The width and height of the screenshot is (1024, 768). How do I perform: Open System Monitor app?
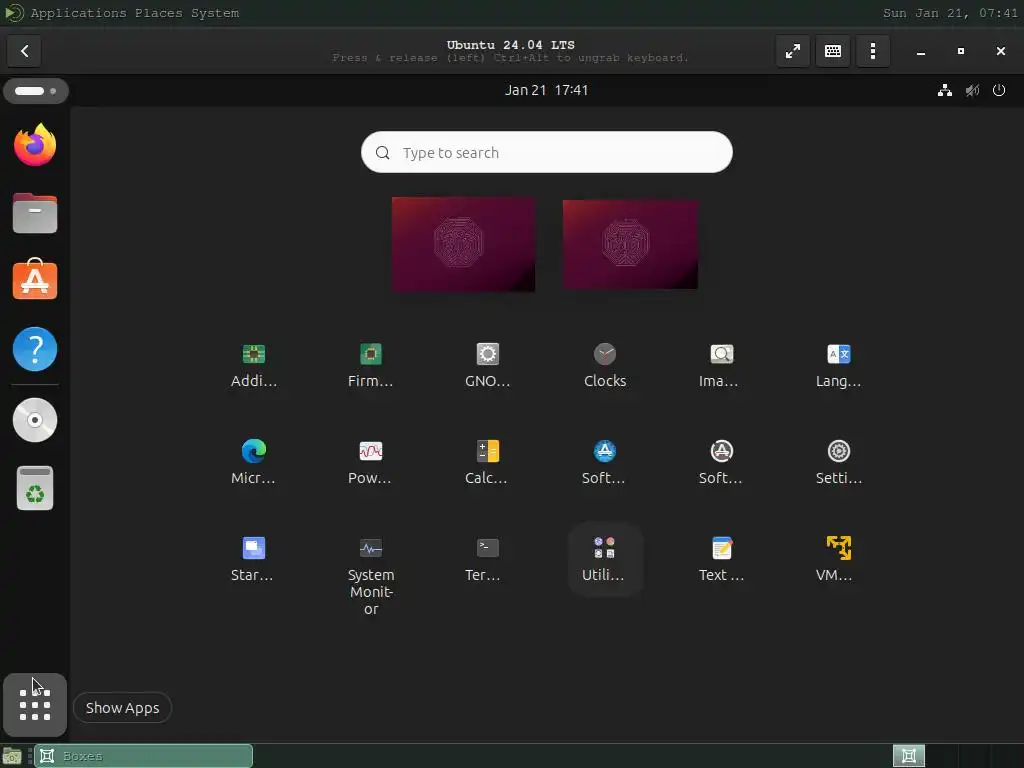tap(370, 575)
